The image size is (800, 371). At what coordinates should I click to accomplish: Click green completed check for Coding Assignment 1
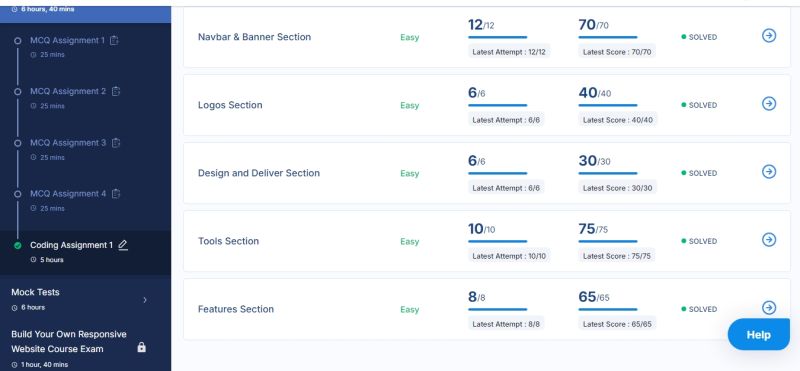pos(18,245)
